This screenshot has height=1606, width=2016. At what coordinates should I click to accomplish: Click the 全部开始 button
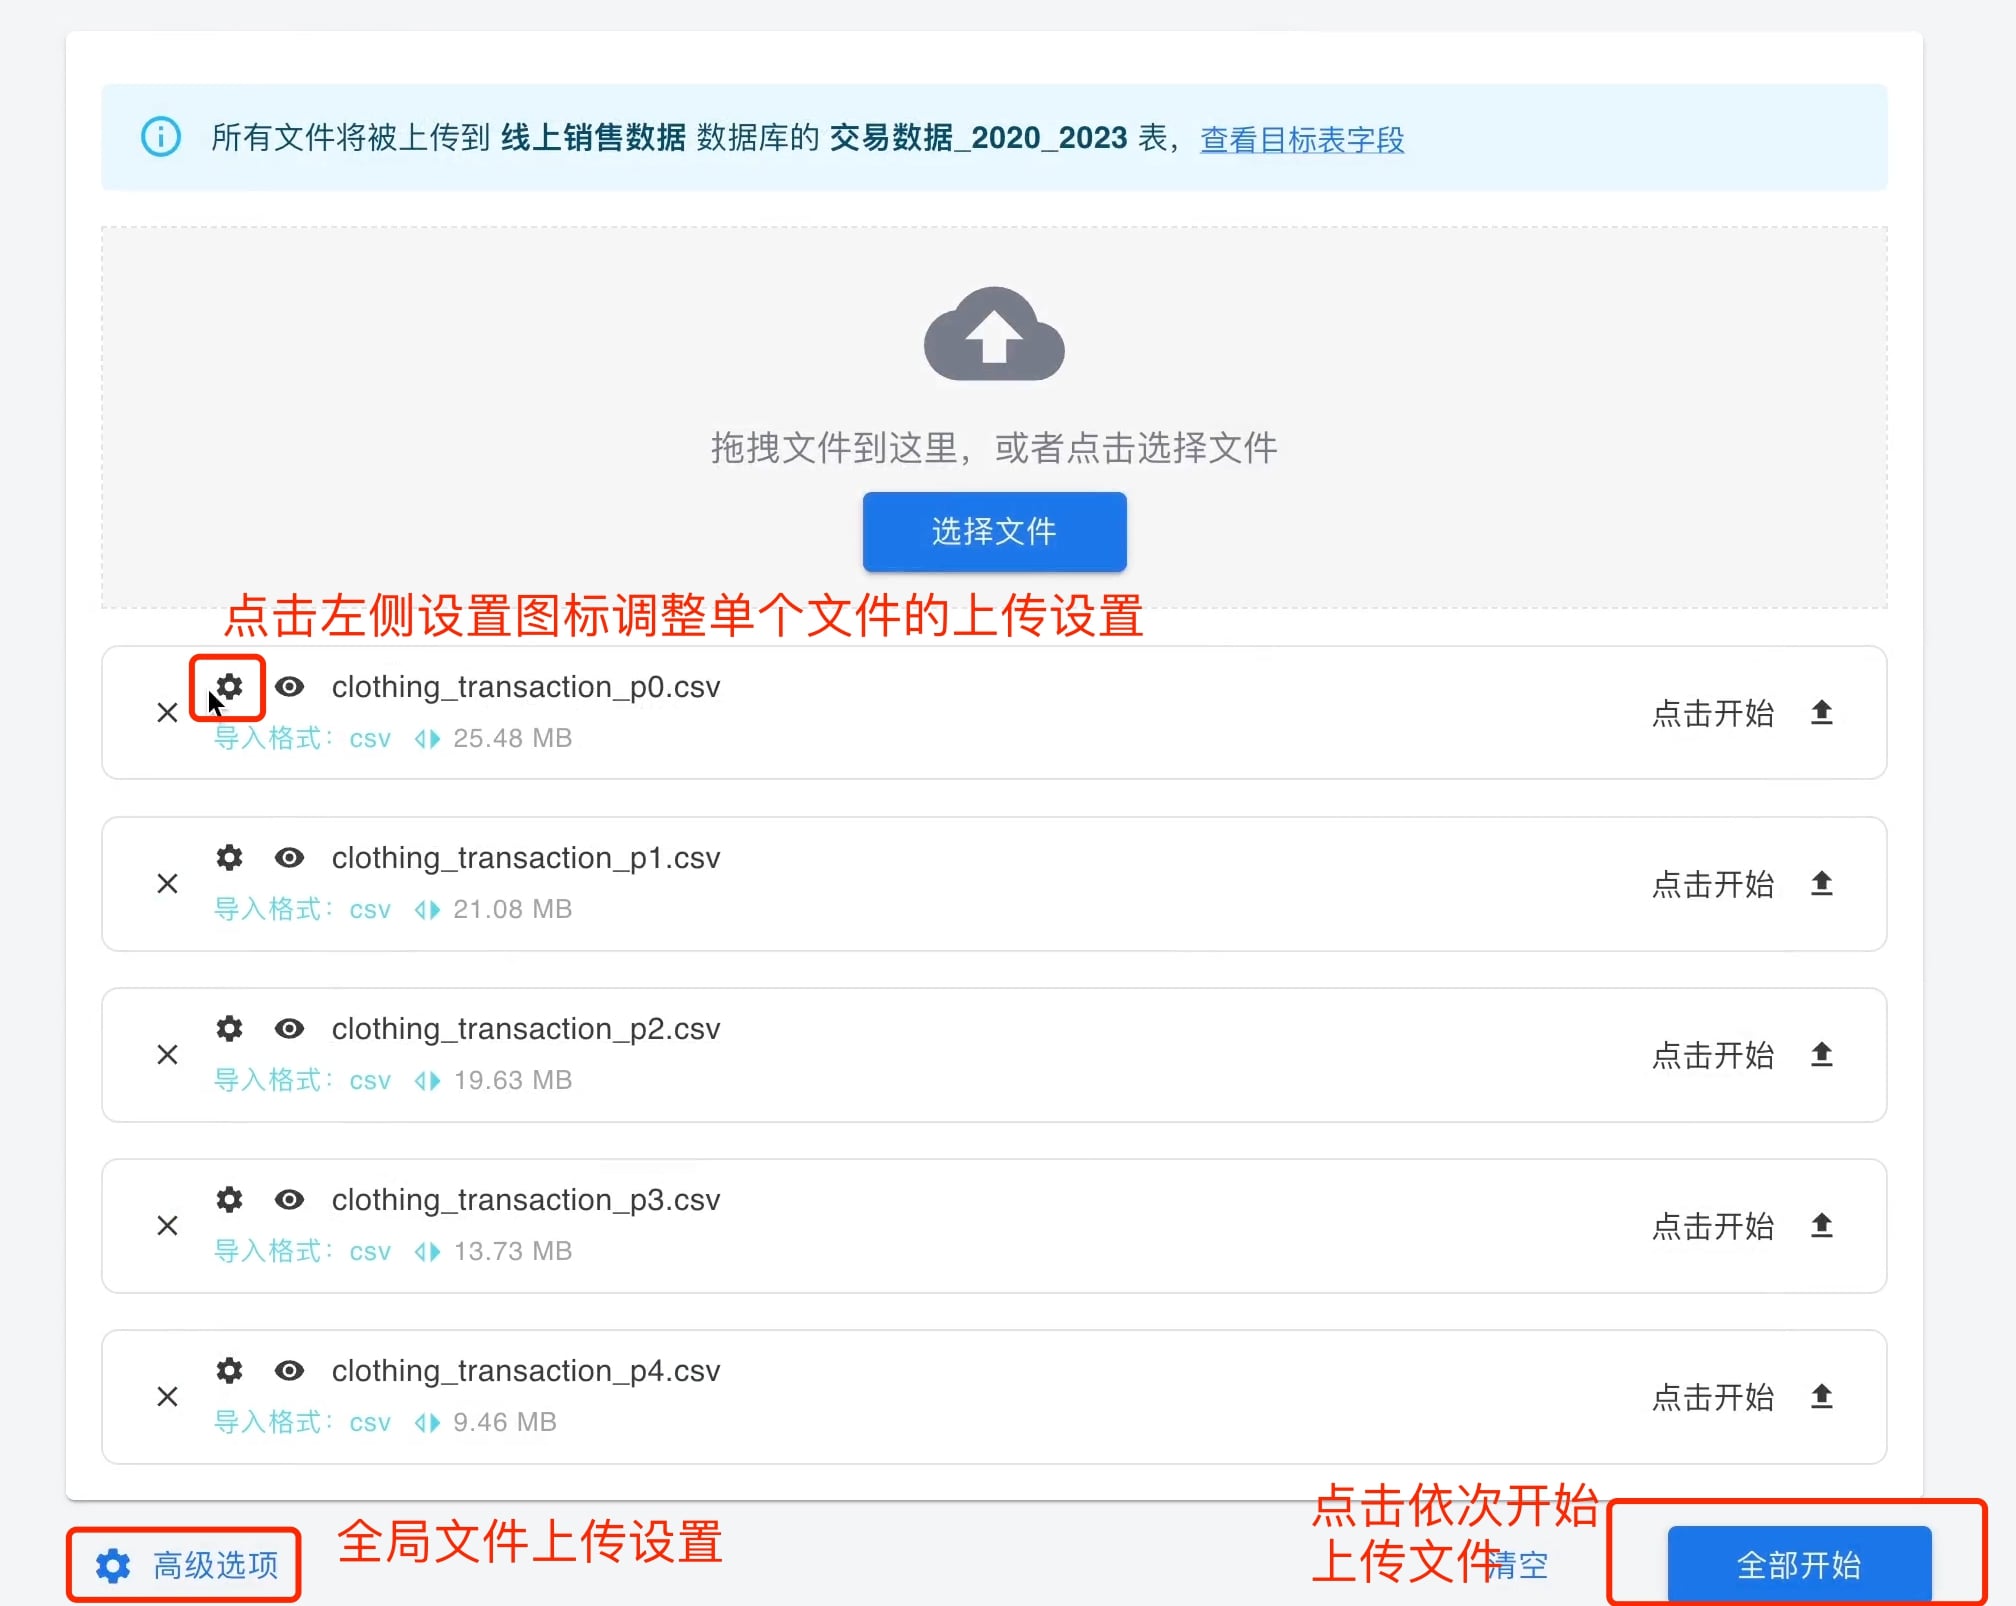1799,1563
